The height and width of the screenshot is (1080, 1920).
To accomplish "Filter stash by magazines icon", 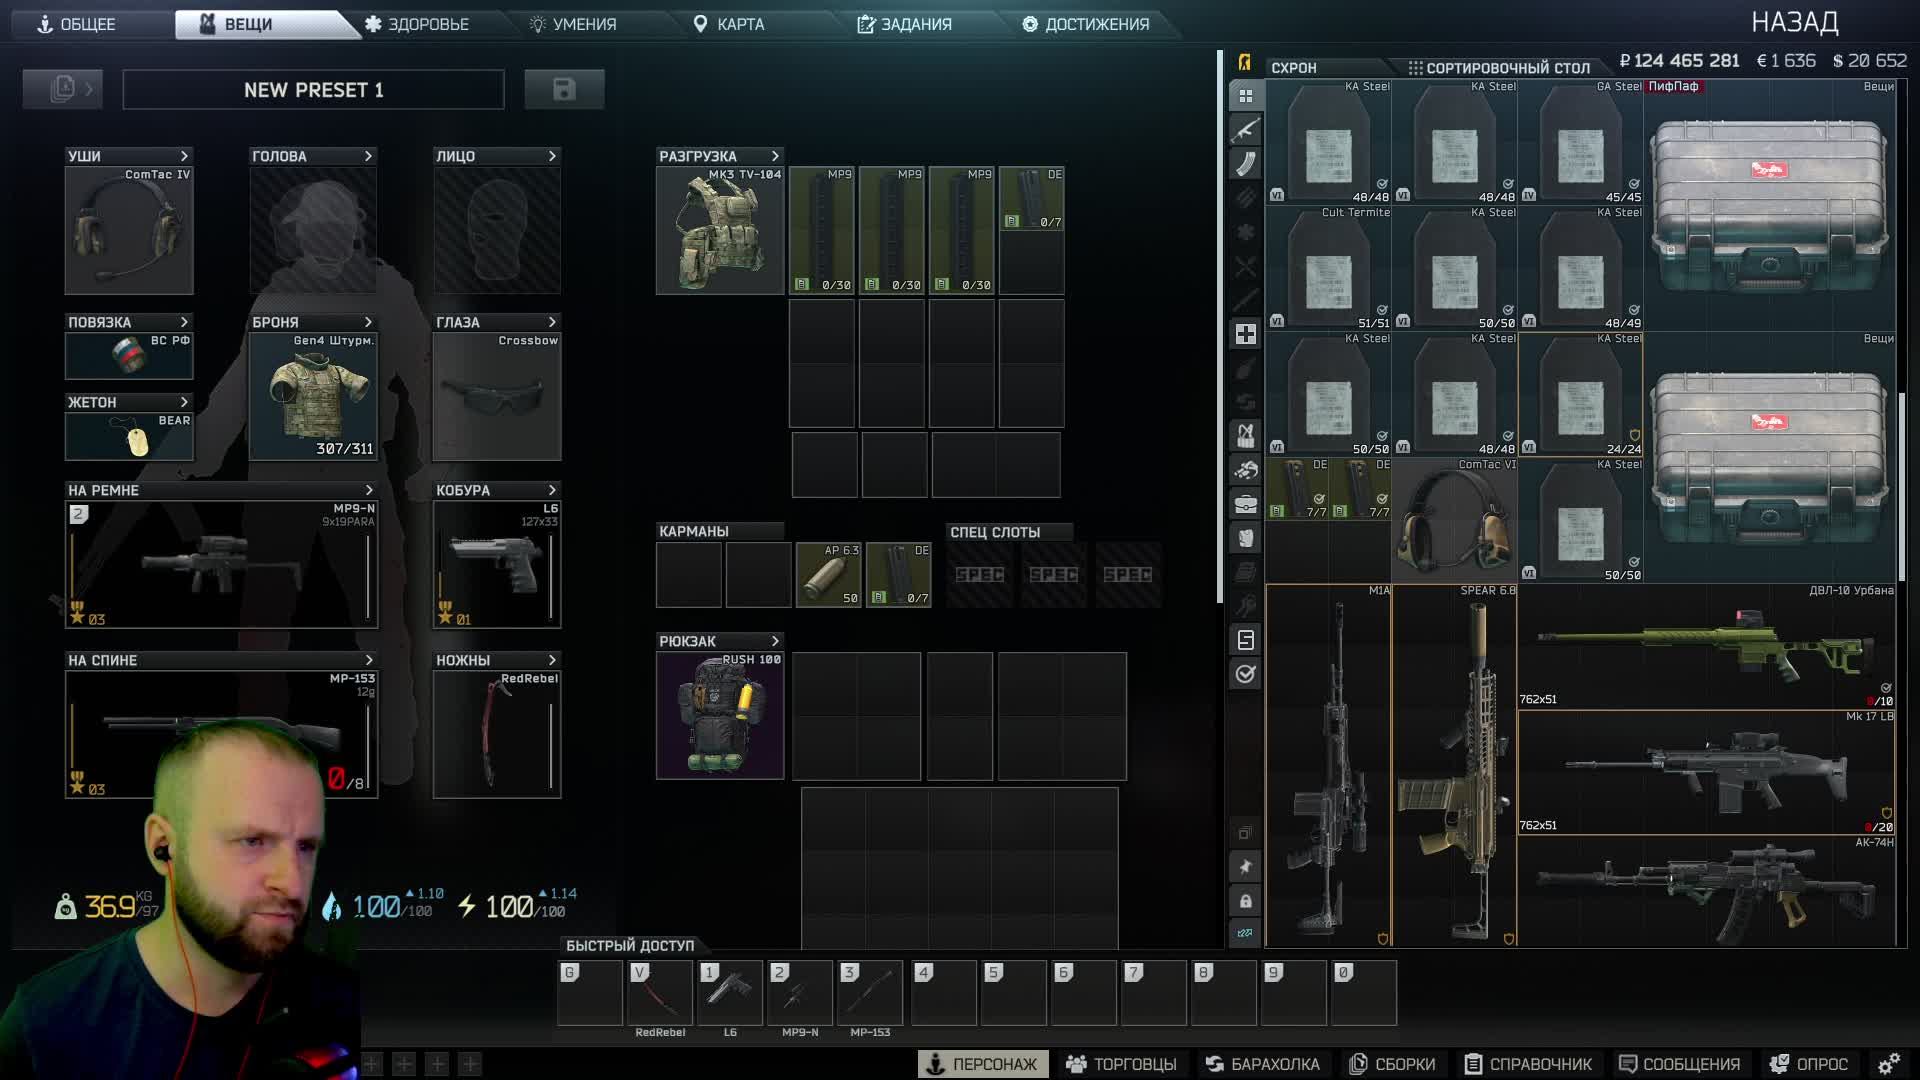I will [1245, 164].
